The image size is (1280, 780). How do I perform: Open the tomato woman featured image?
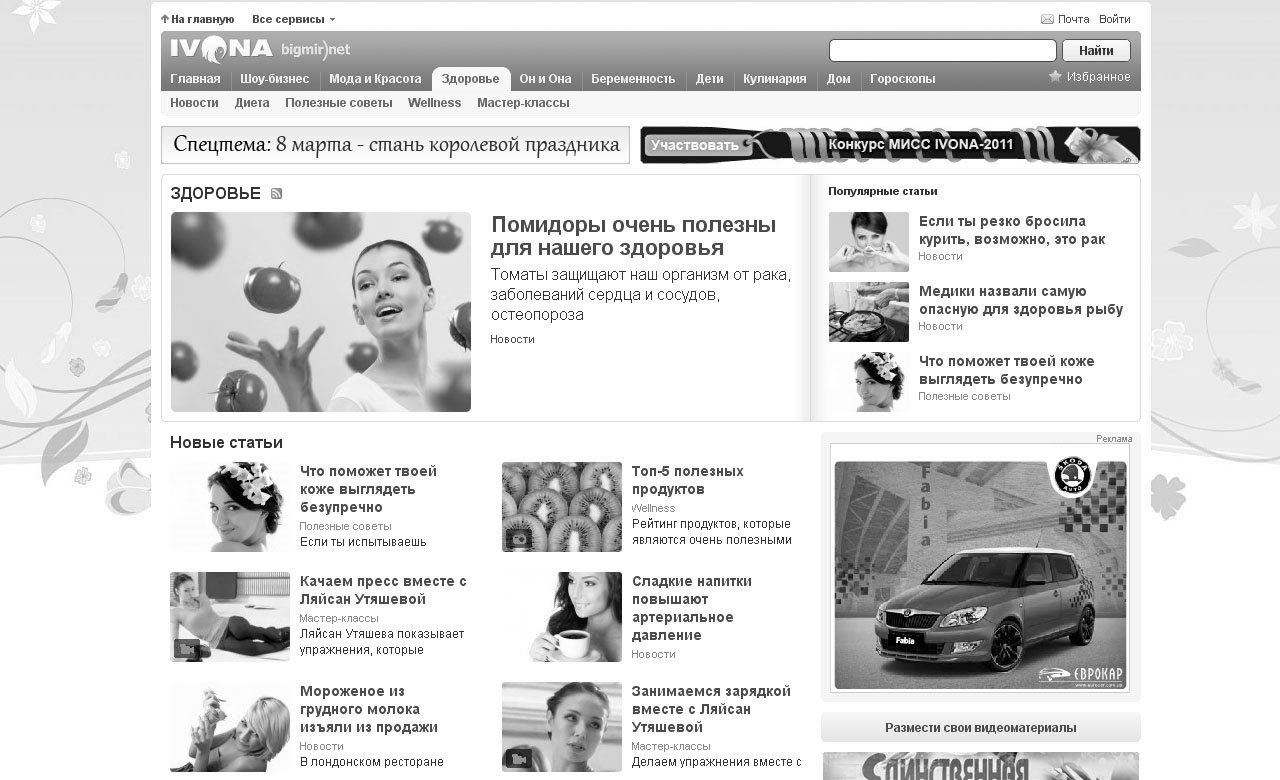click(x=320, y=312)
